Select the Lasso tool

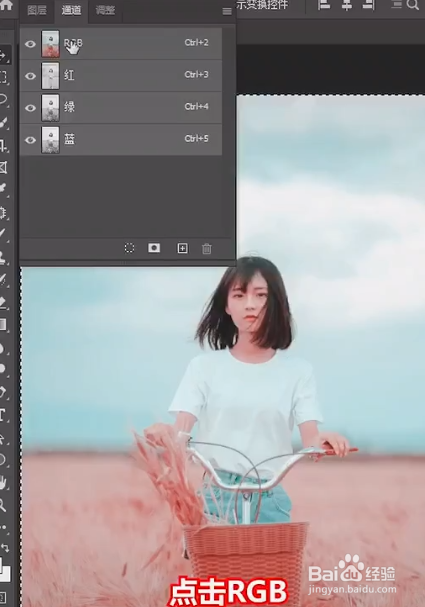pos(2,99)
